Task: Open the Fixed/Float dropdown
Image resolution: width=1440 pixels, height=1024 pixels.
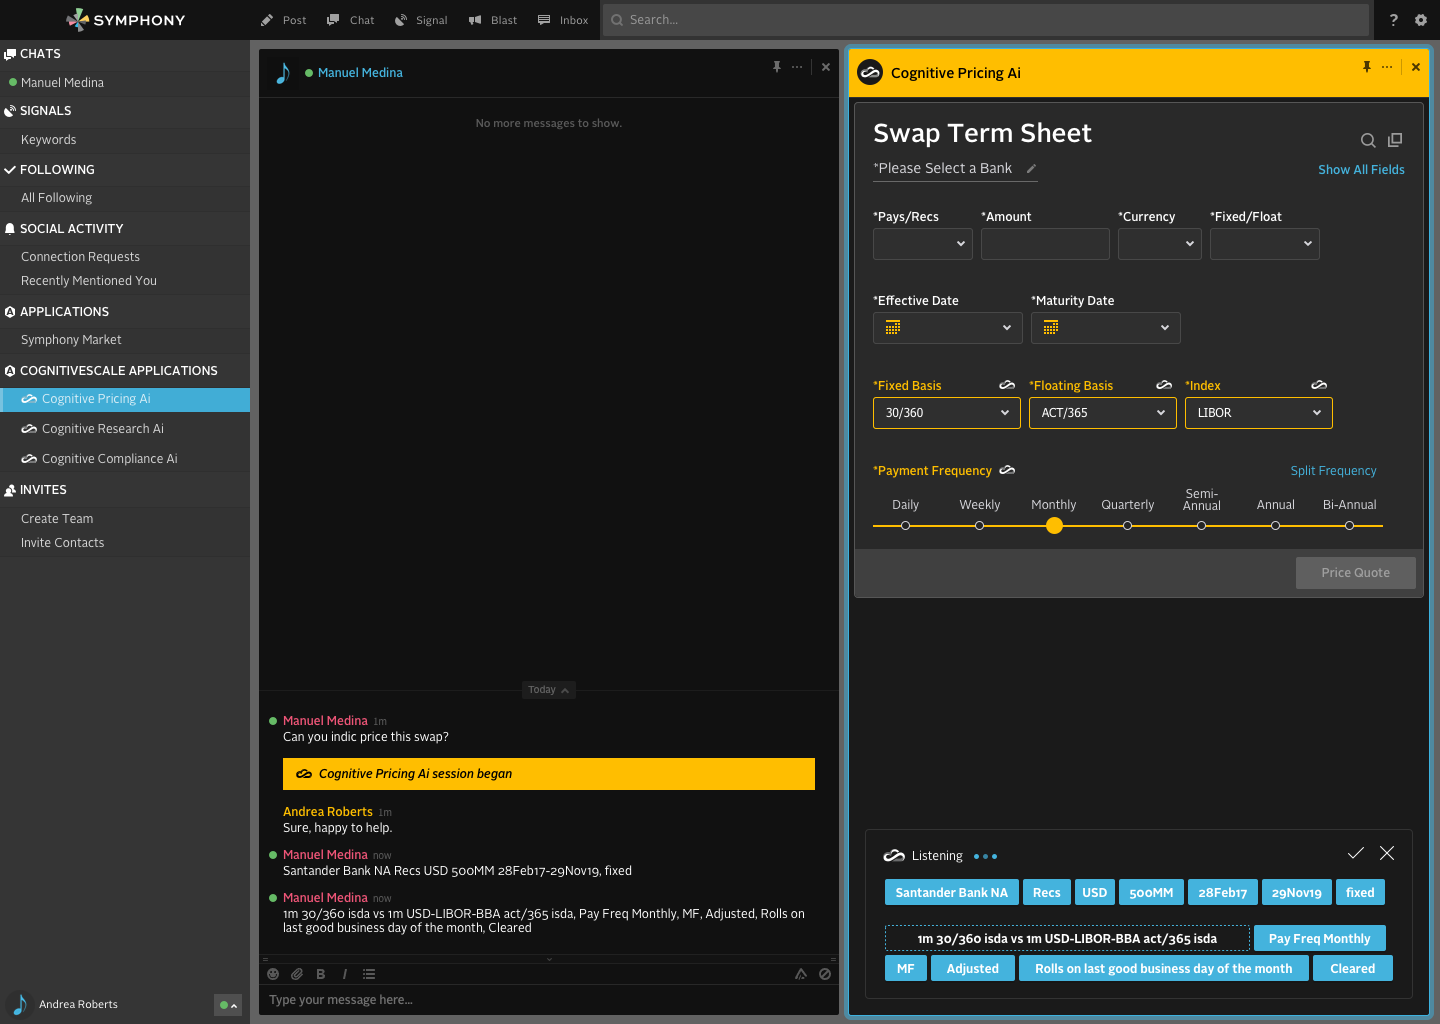Action: tap(1265, 244)
